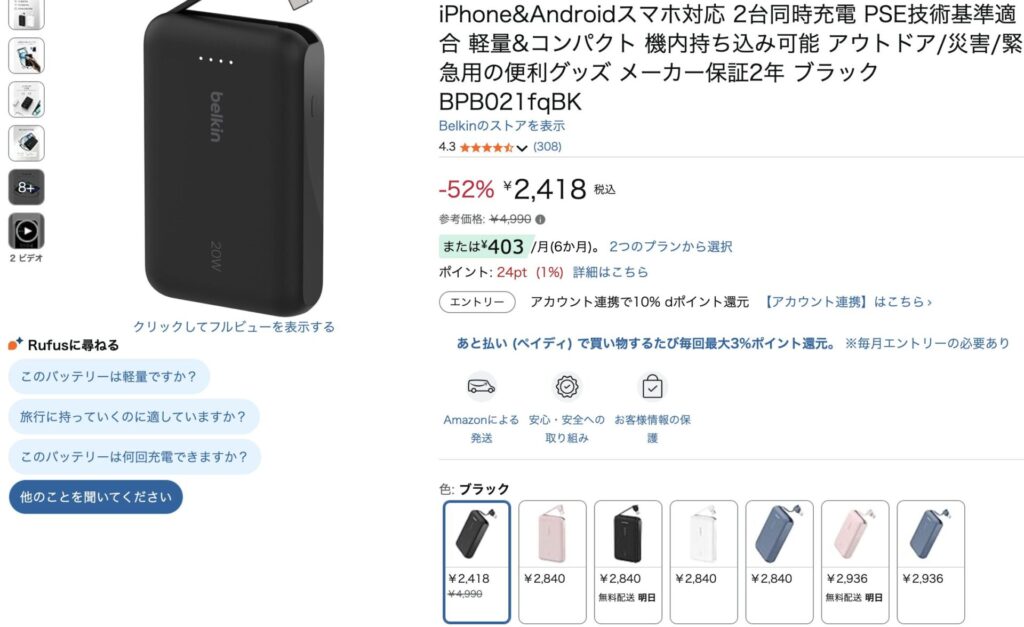This screenshot has width=1024, height=627.
Task: Click the お客様情報の保護 bag icon
Action: (652, 387)
